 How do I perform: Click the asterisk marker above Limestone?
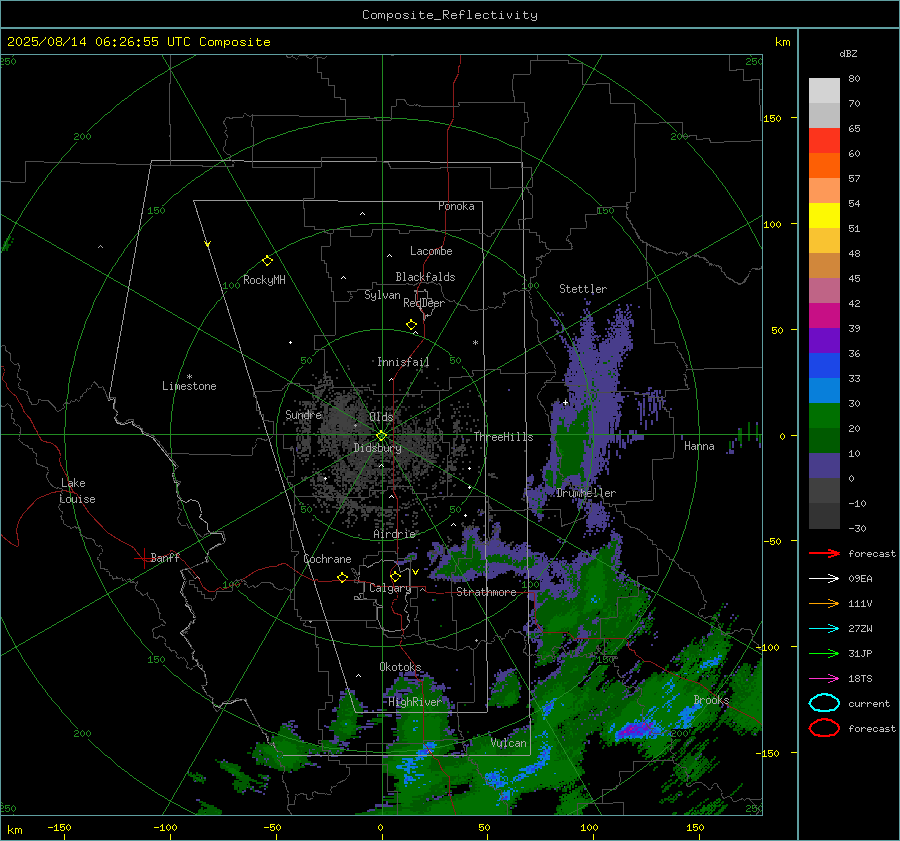[189, 377]
